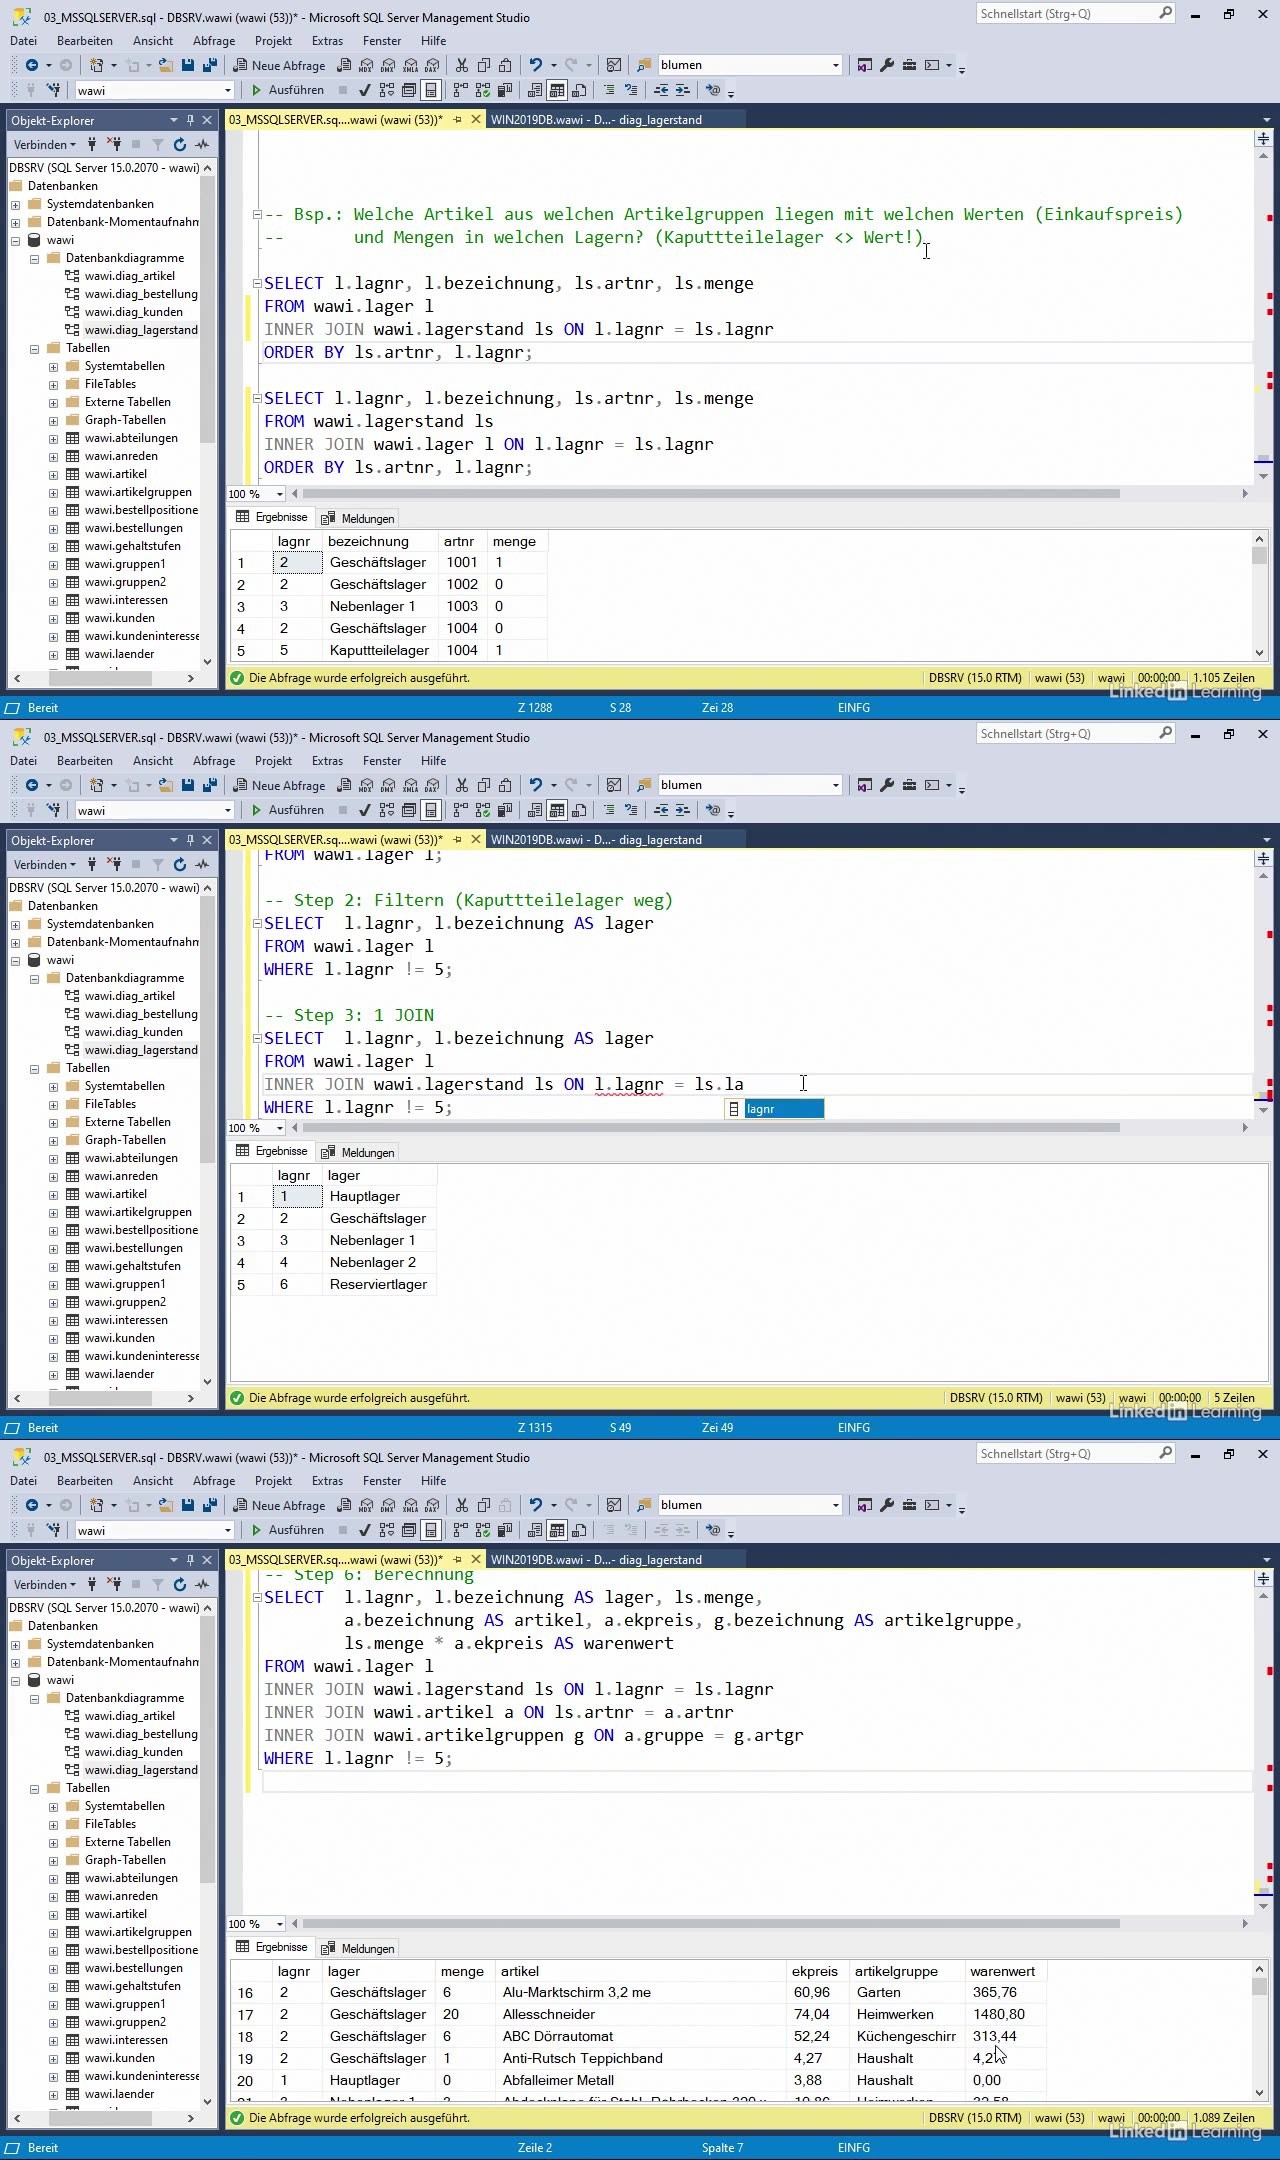Click the Objekt-Explorer filter funnel icon in top window
This screenshot has height=2160, width=1280.
tap(157, 145)
